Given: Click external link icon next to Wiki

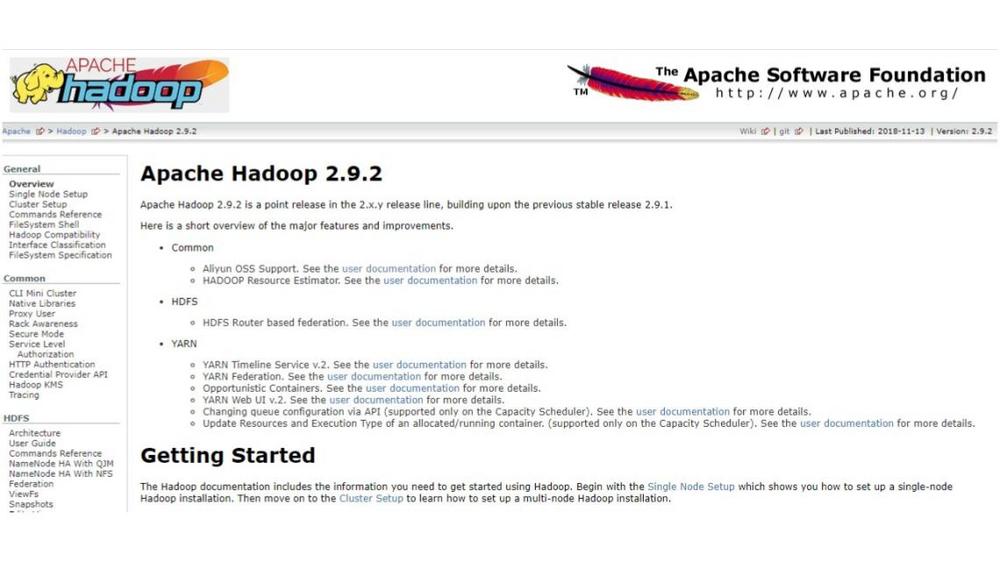Looking at the screenshot, I should click(765, 131).
